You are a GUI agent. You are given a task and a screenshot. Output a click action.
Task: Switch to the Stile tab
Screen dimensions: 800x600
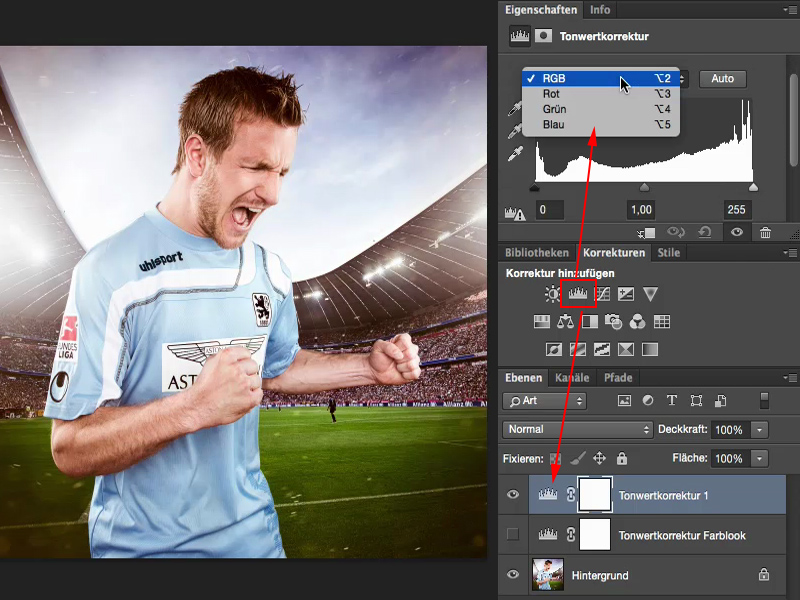(668, 253)
